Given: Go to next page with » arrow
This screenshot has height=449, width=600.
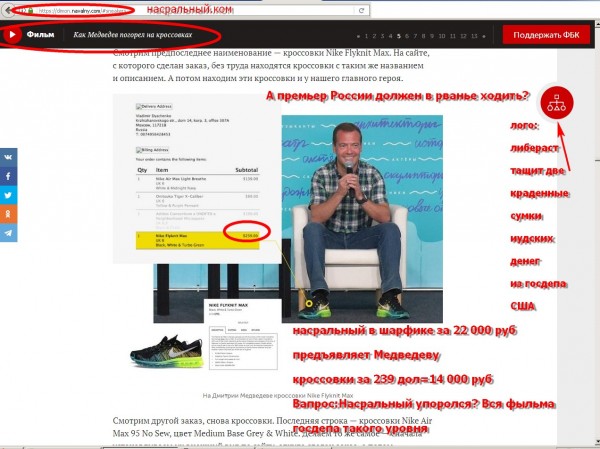Looking at the screenshot, I should point(484,36).
